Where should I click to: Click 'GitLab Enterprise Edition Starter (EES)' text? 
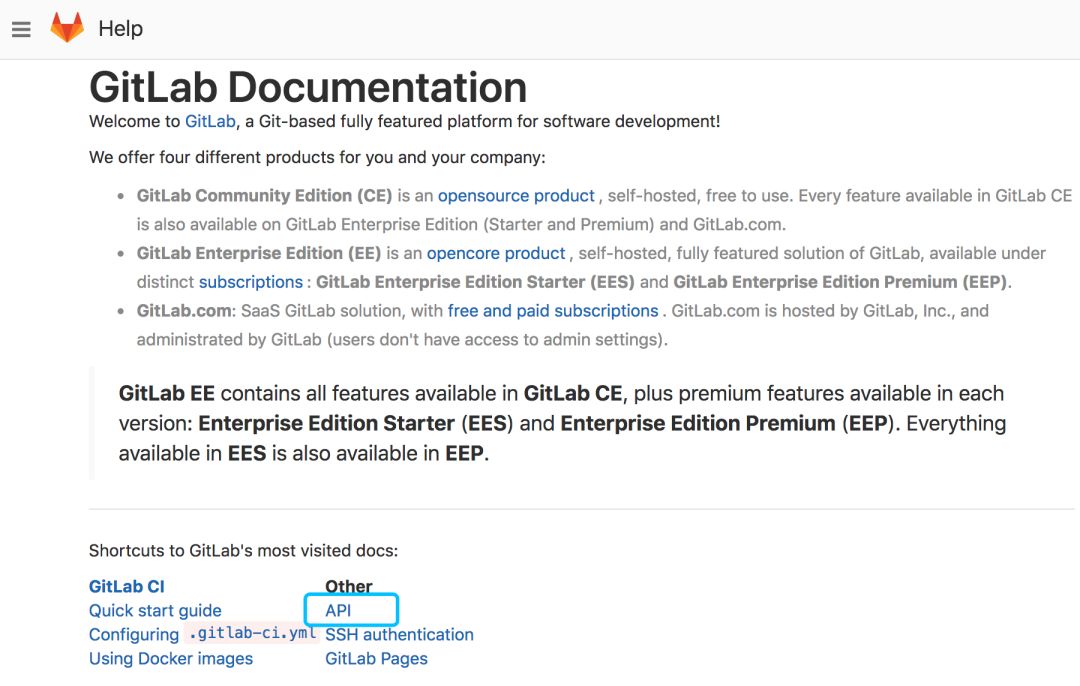tap(475, 282)
